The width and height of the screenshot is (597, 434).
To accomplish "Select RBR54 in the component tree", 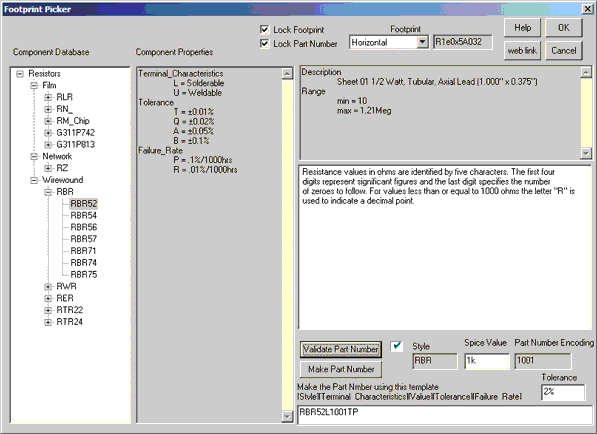I will pyautogui.click(x=84, y=215).
